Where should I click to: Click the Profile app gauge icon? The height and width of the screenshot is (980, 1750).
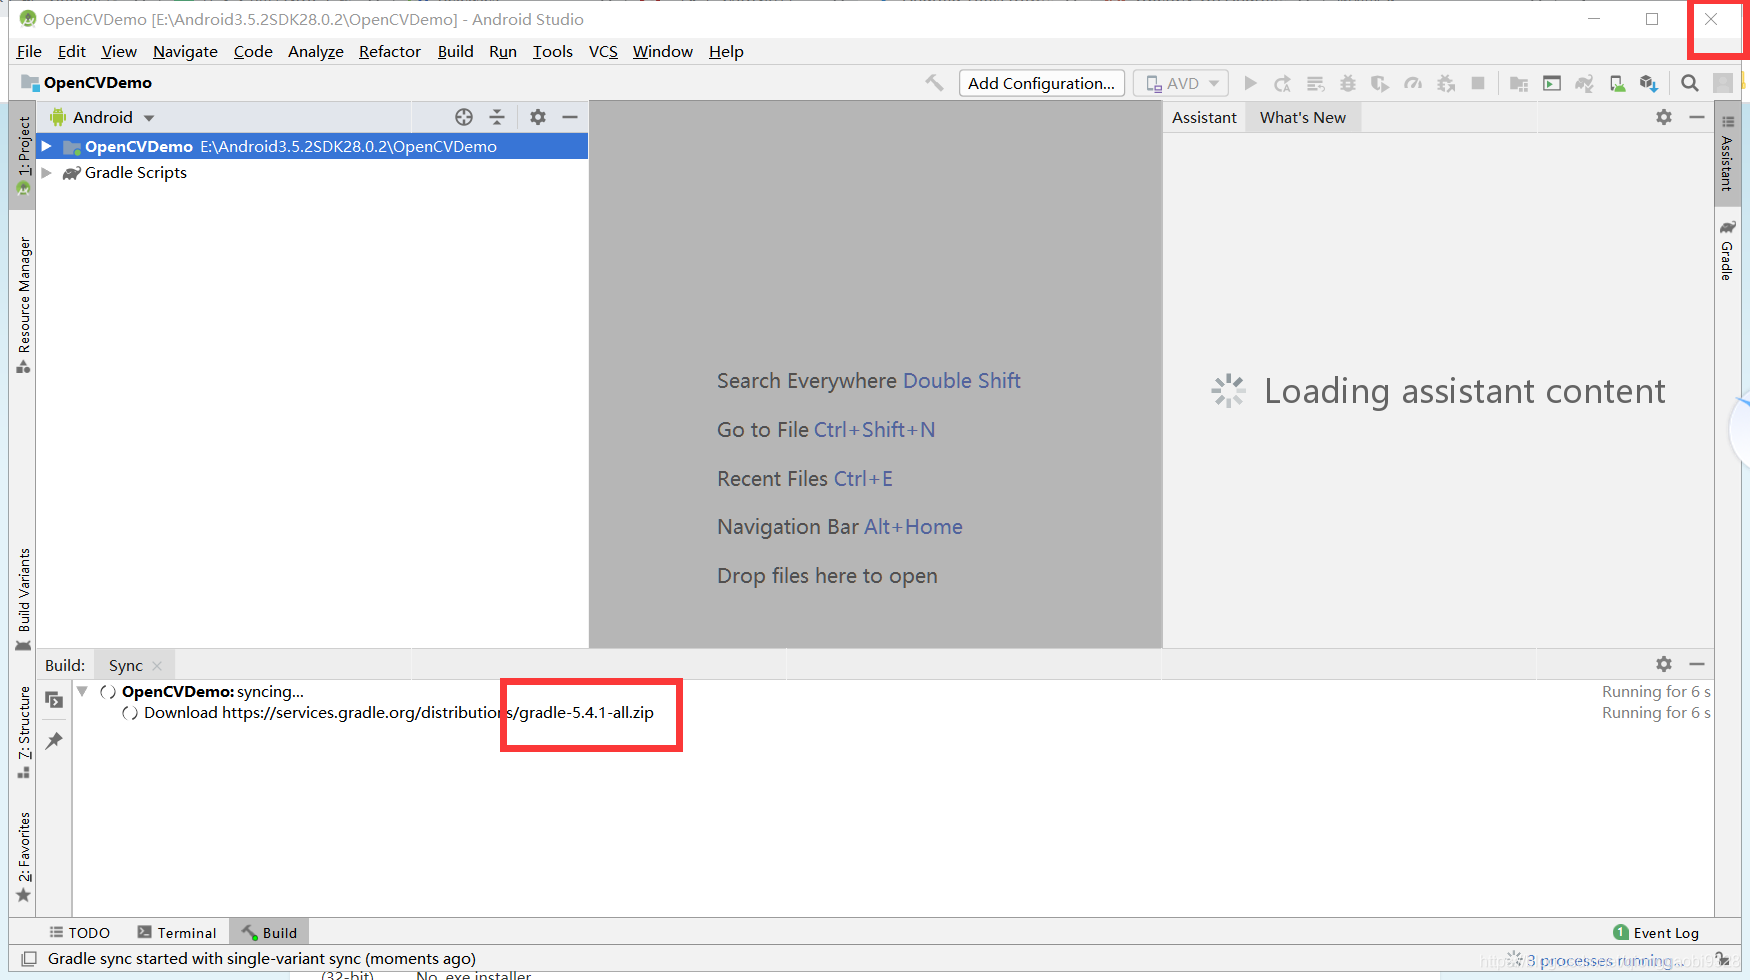tap(1413, 83)
